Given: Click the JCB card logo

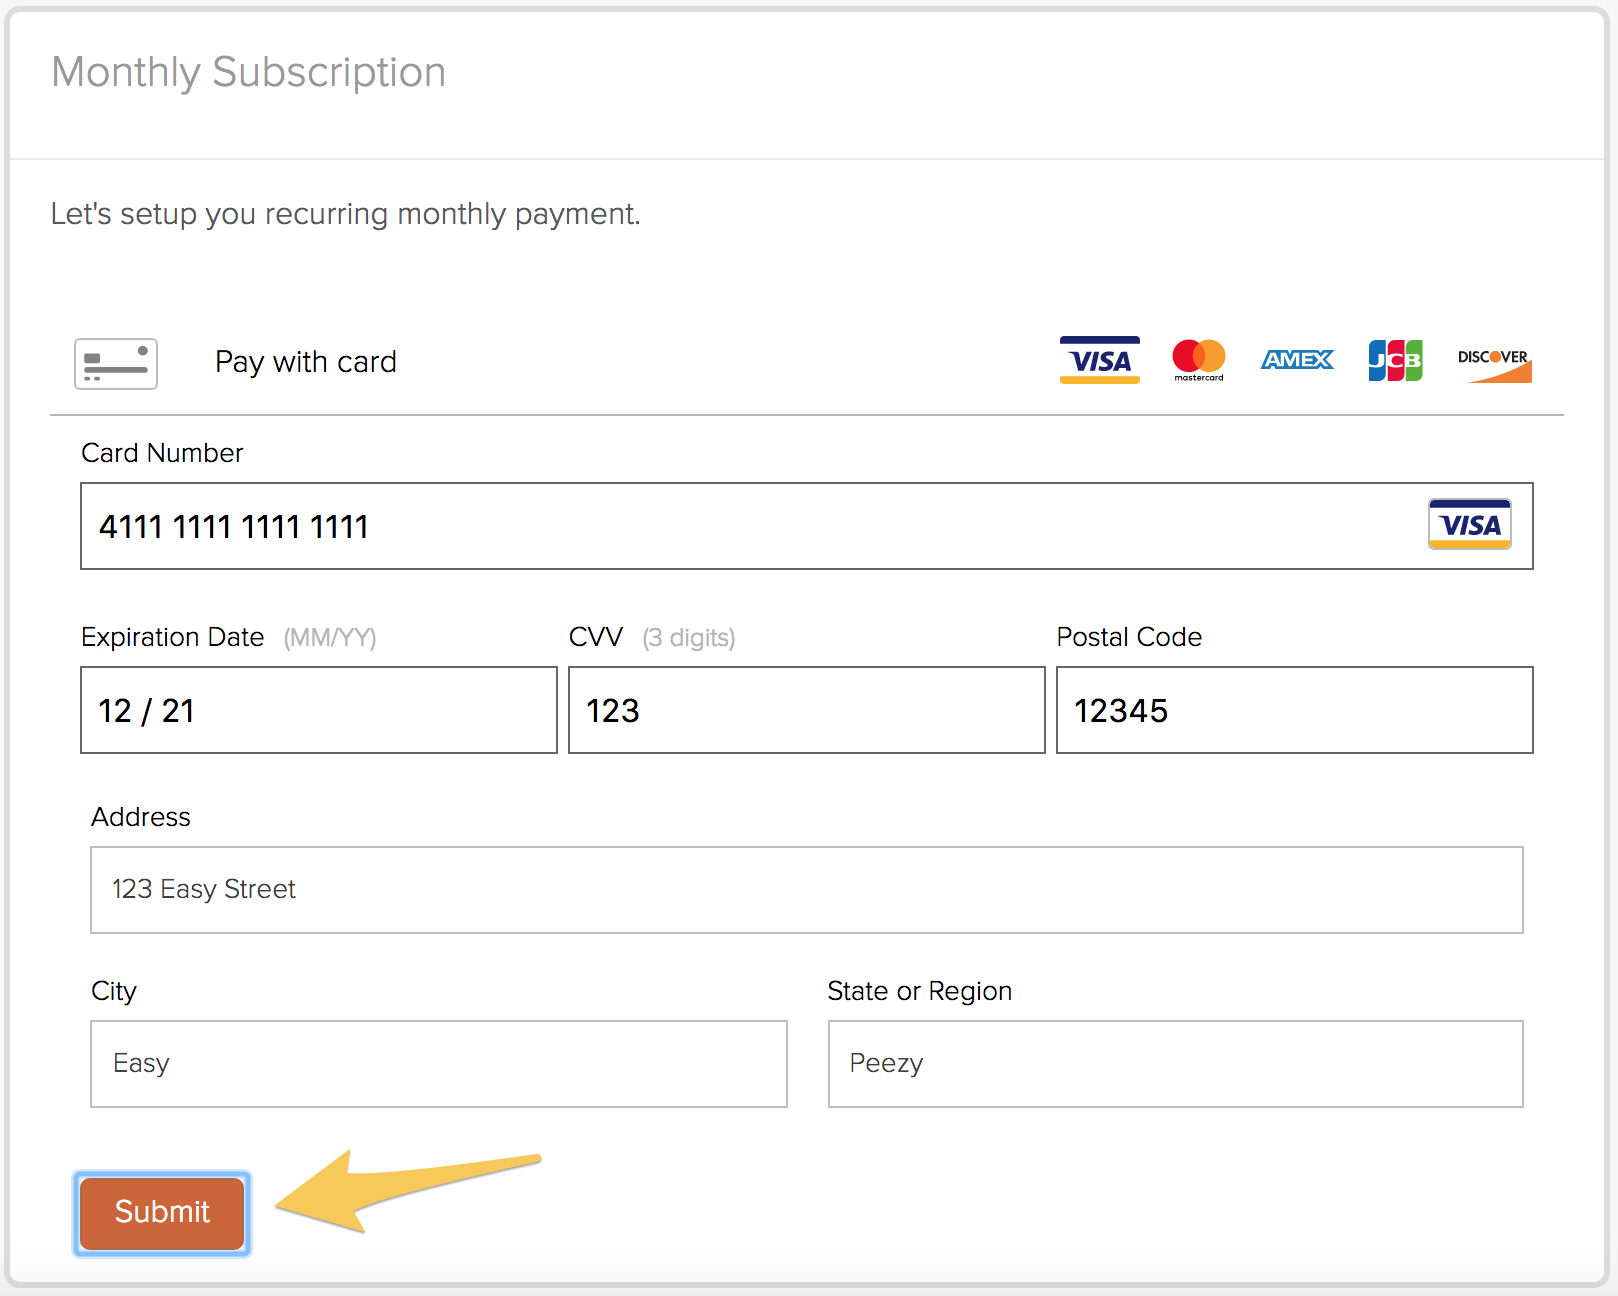Looking at the screenshot, I should [1395, 360].
